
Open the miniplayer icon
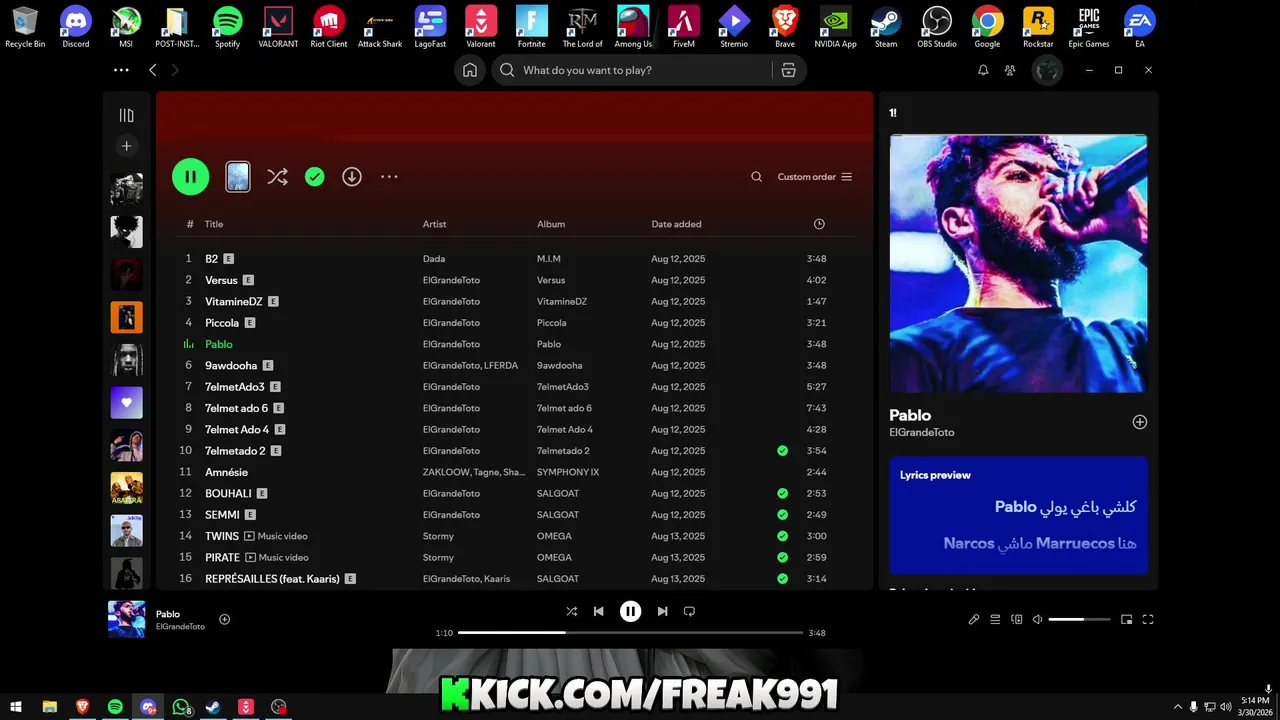pos(1126,620)
